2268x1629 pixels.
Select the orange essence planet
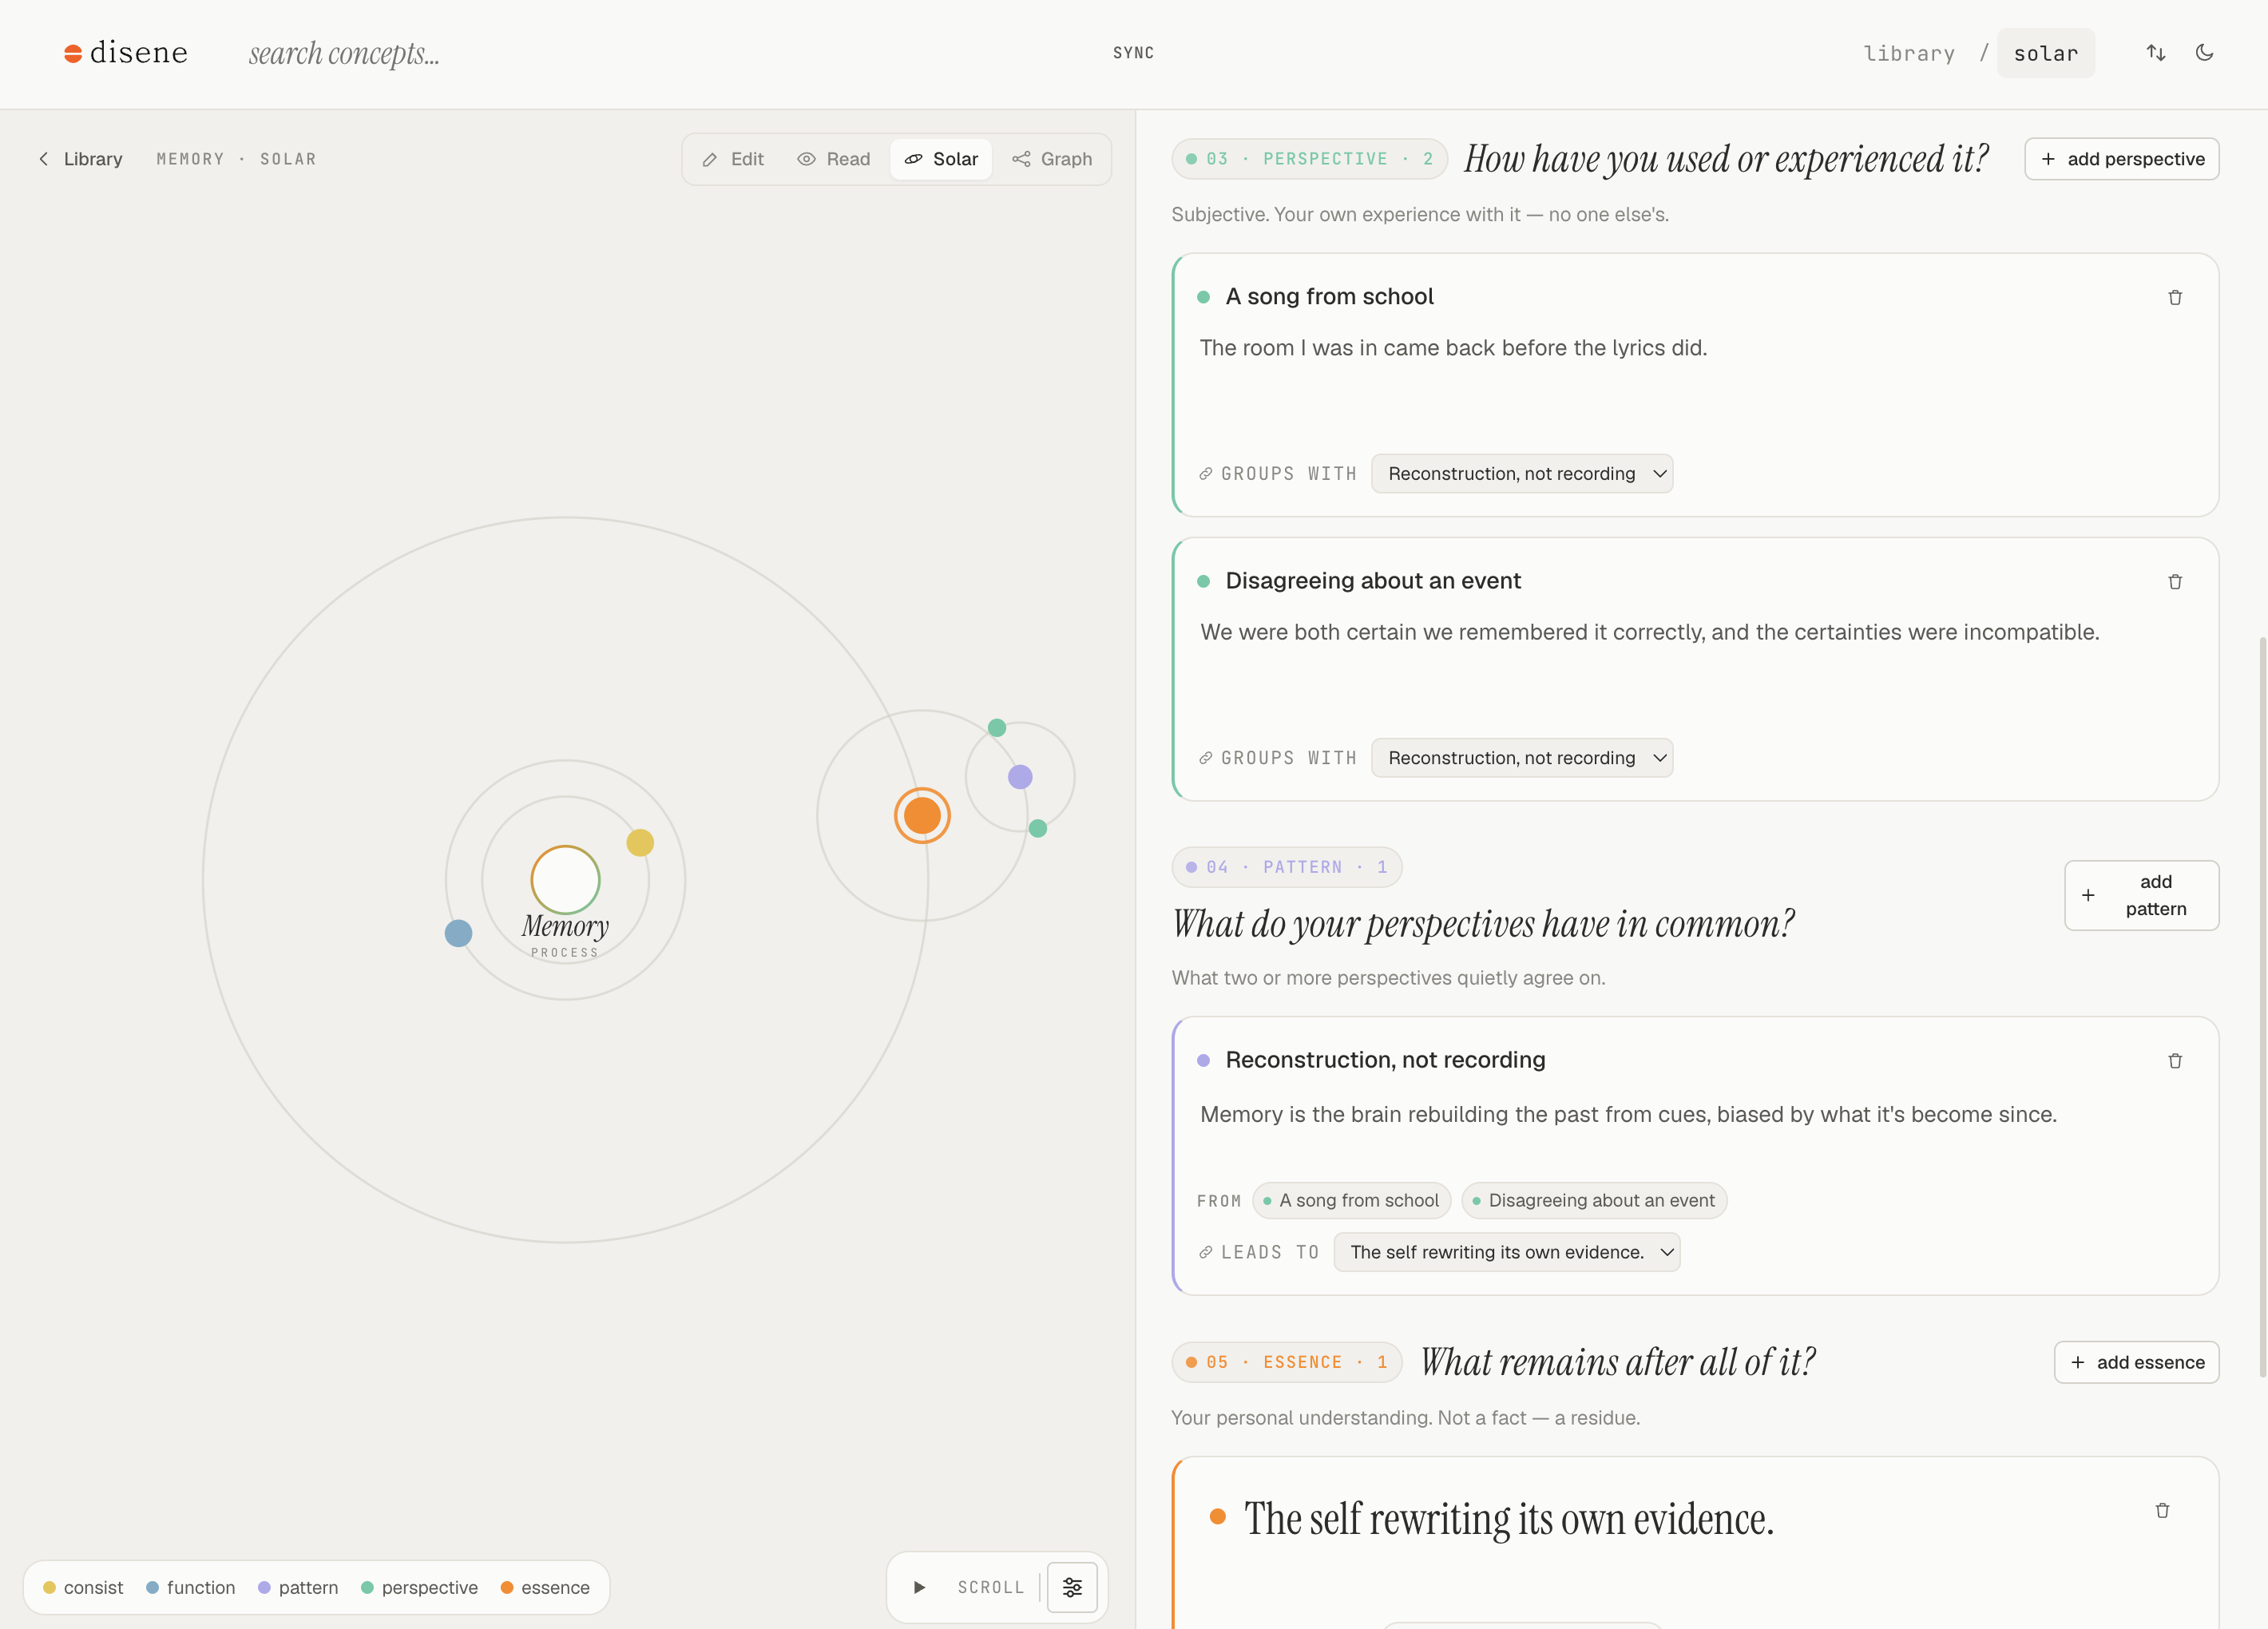[922, 816]
